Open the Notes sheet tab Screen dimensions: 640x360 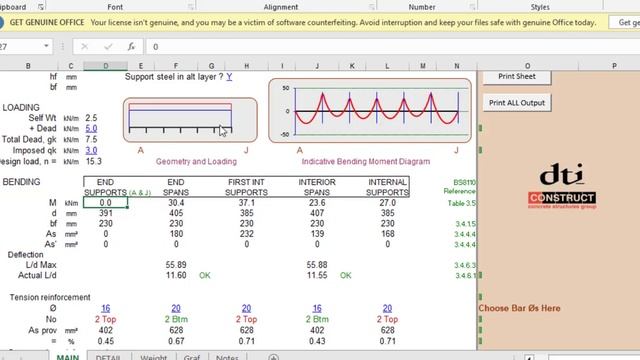227,357
